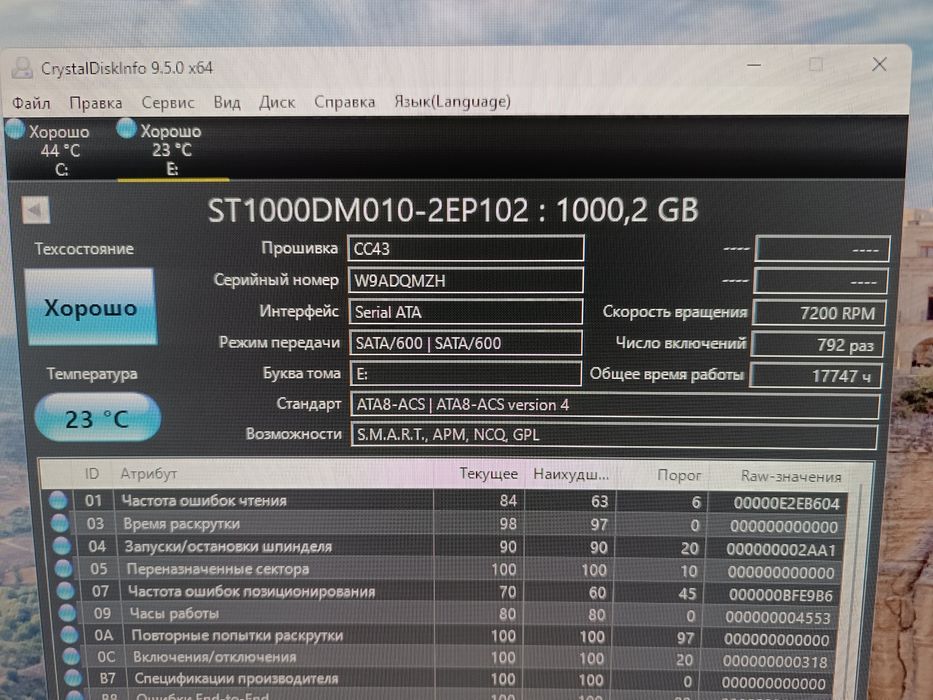Click status orb of attribute 07 row
The width and height of the screenshot is (933, 700).
click(x=65, y=590)
